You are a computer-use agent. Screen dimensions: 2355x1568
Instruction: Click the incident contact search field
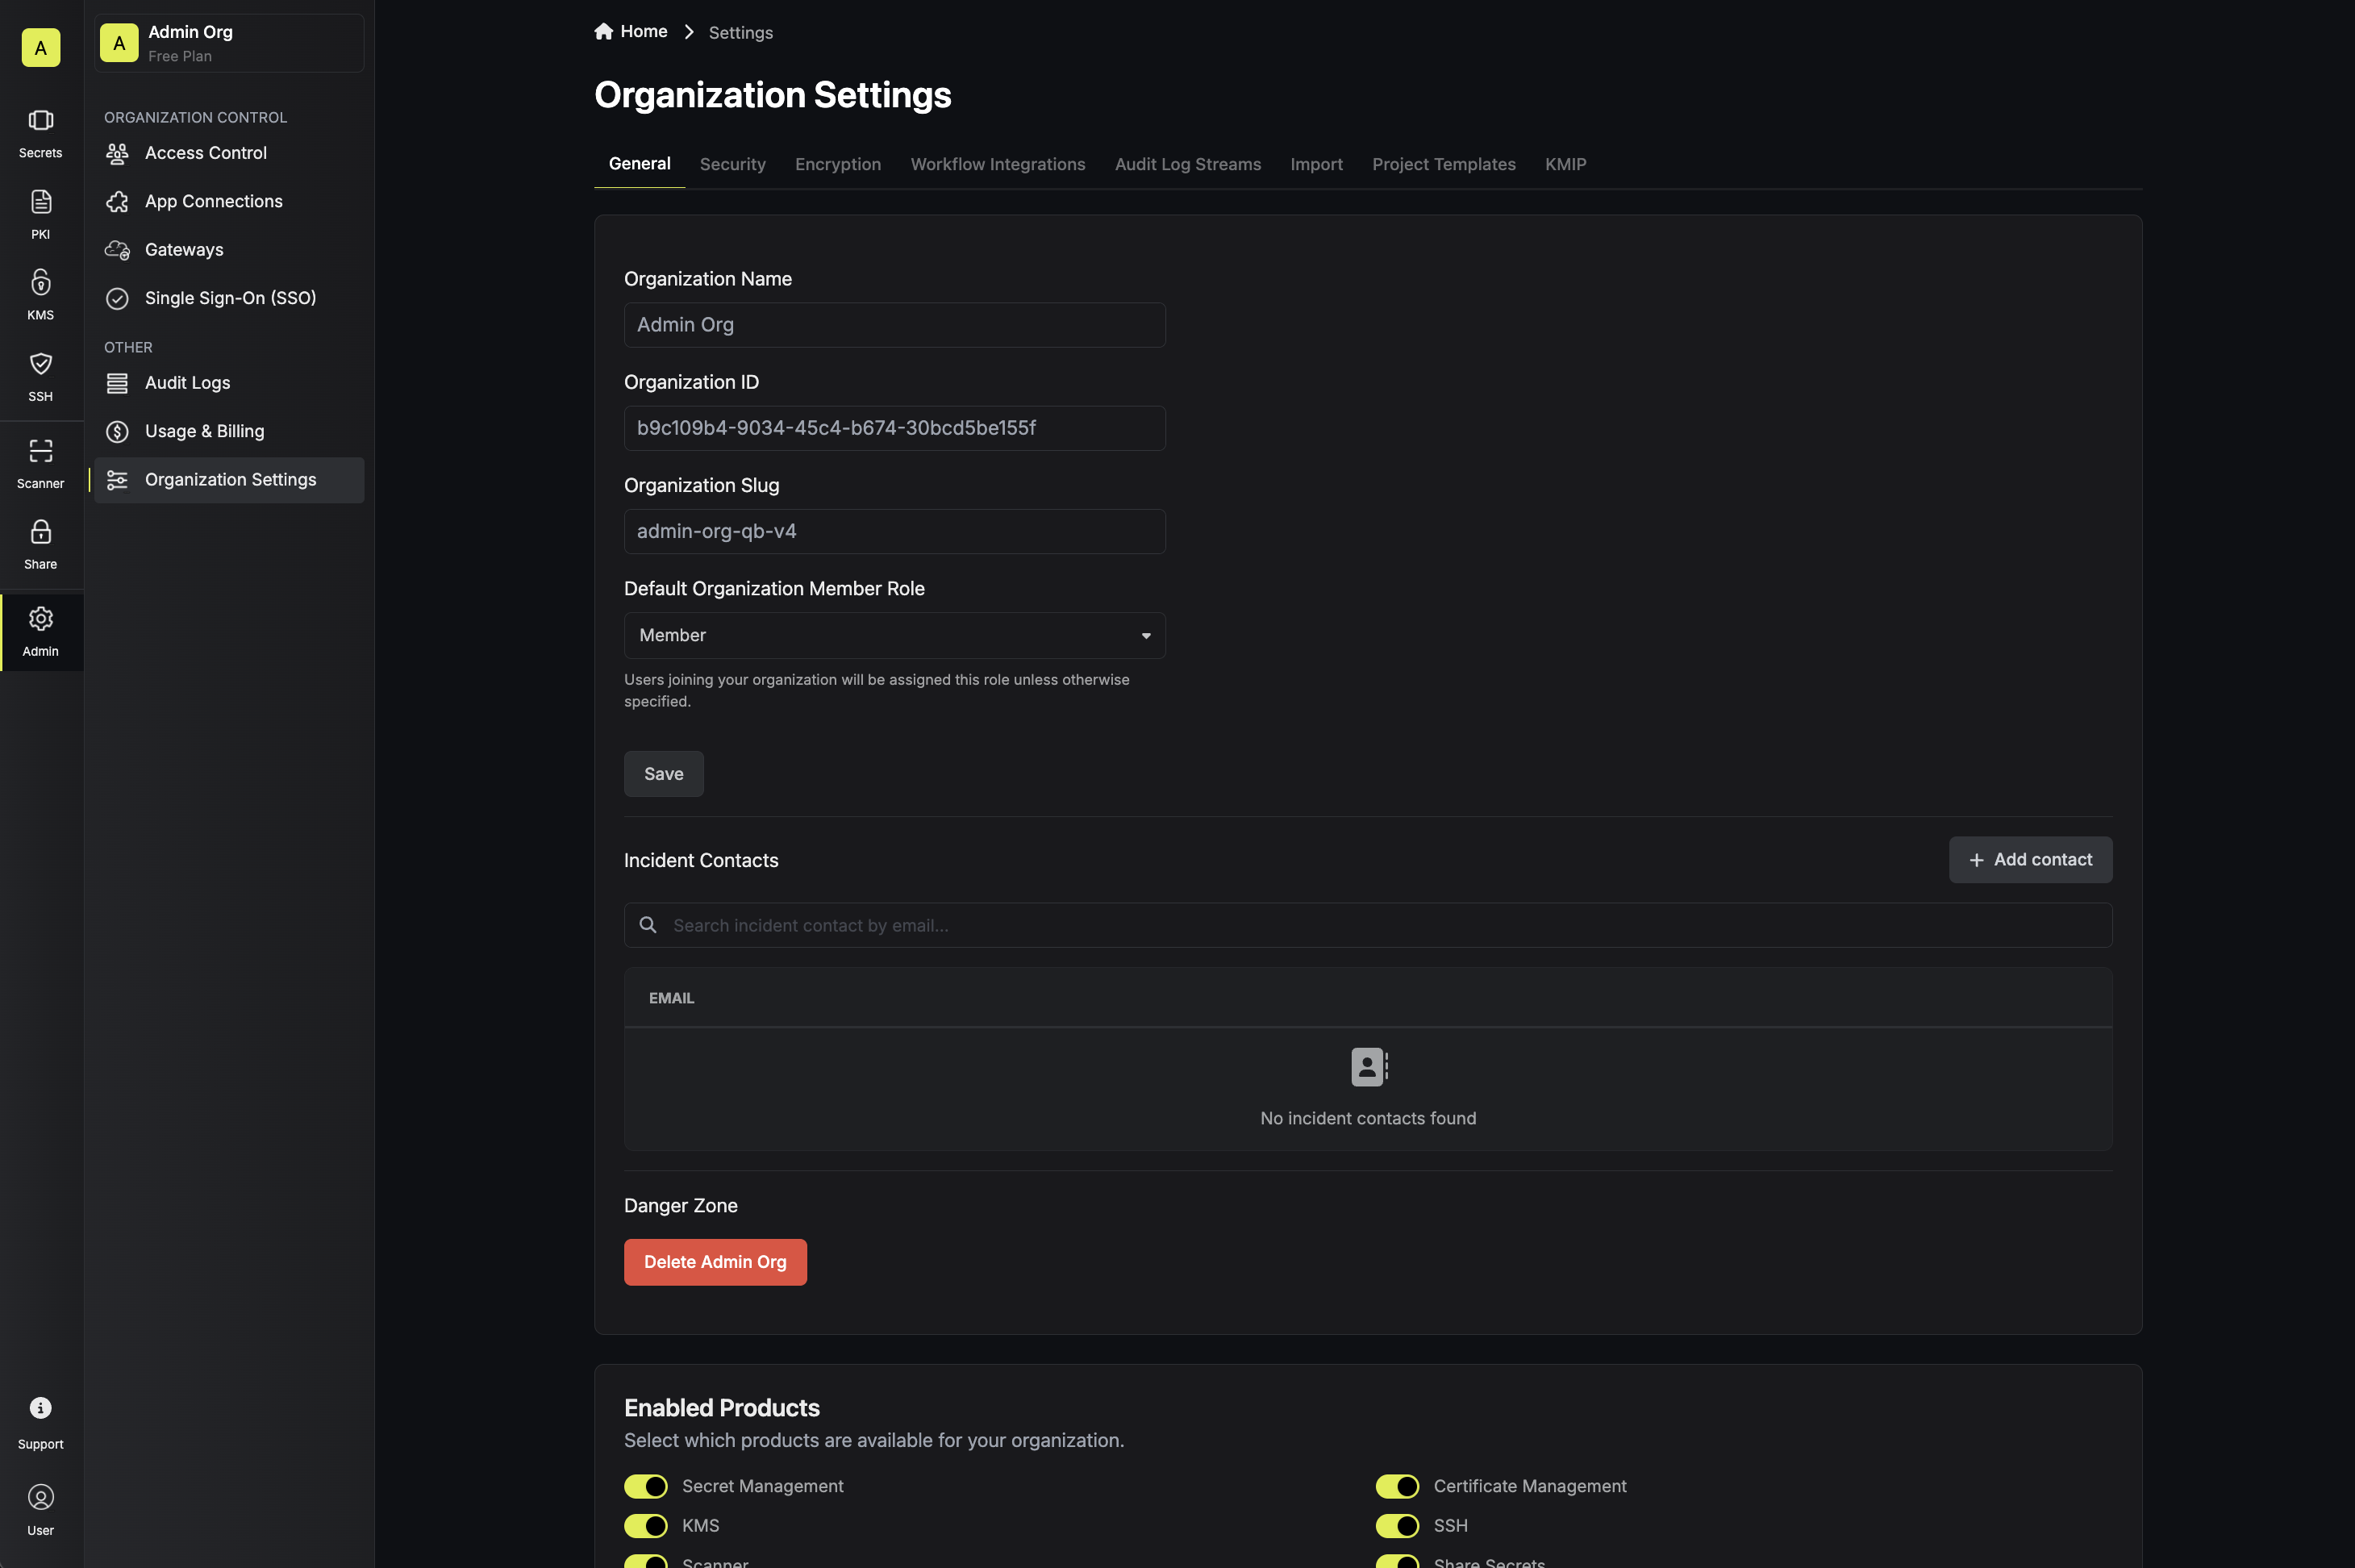(1367, 925)
